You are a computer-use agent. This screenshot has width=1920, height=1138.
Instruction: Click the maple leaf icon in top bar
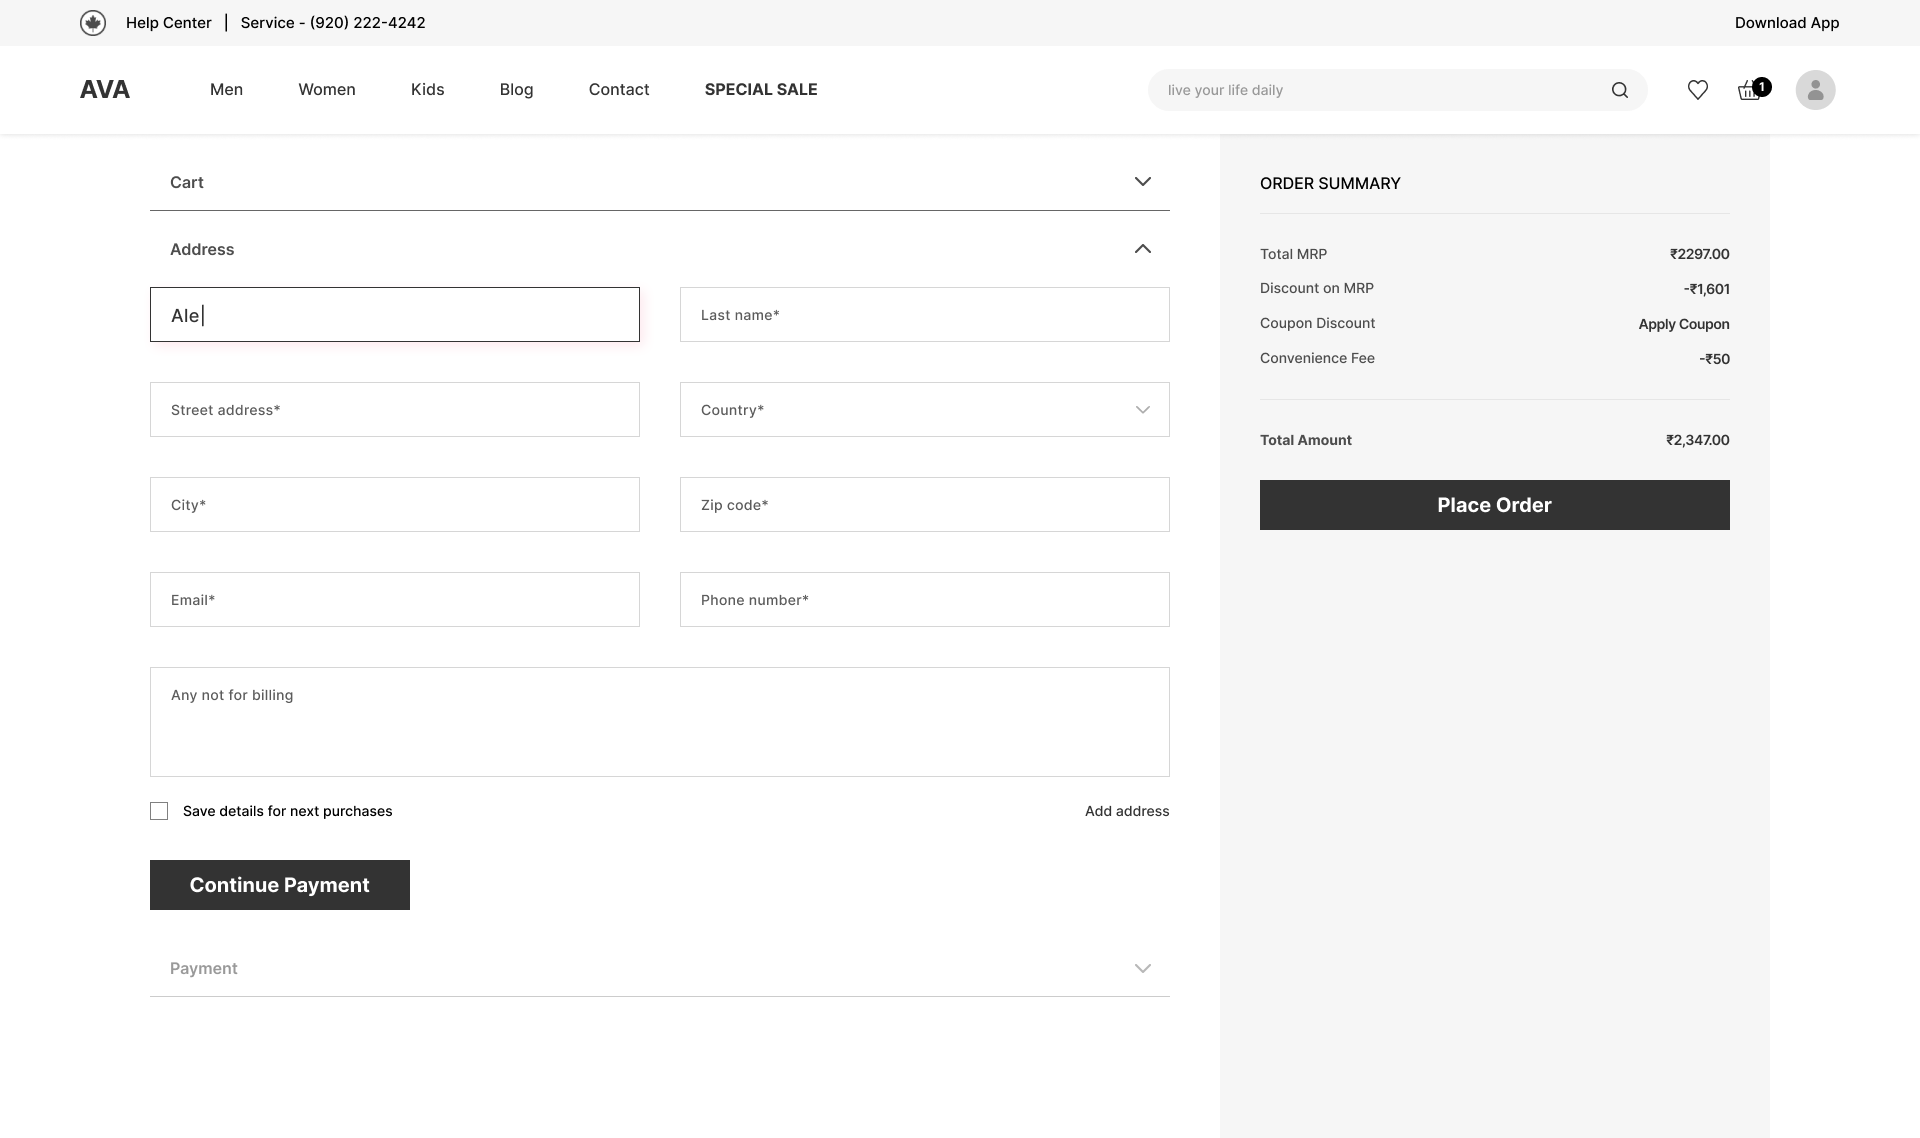pos(93,23)
